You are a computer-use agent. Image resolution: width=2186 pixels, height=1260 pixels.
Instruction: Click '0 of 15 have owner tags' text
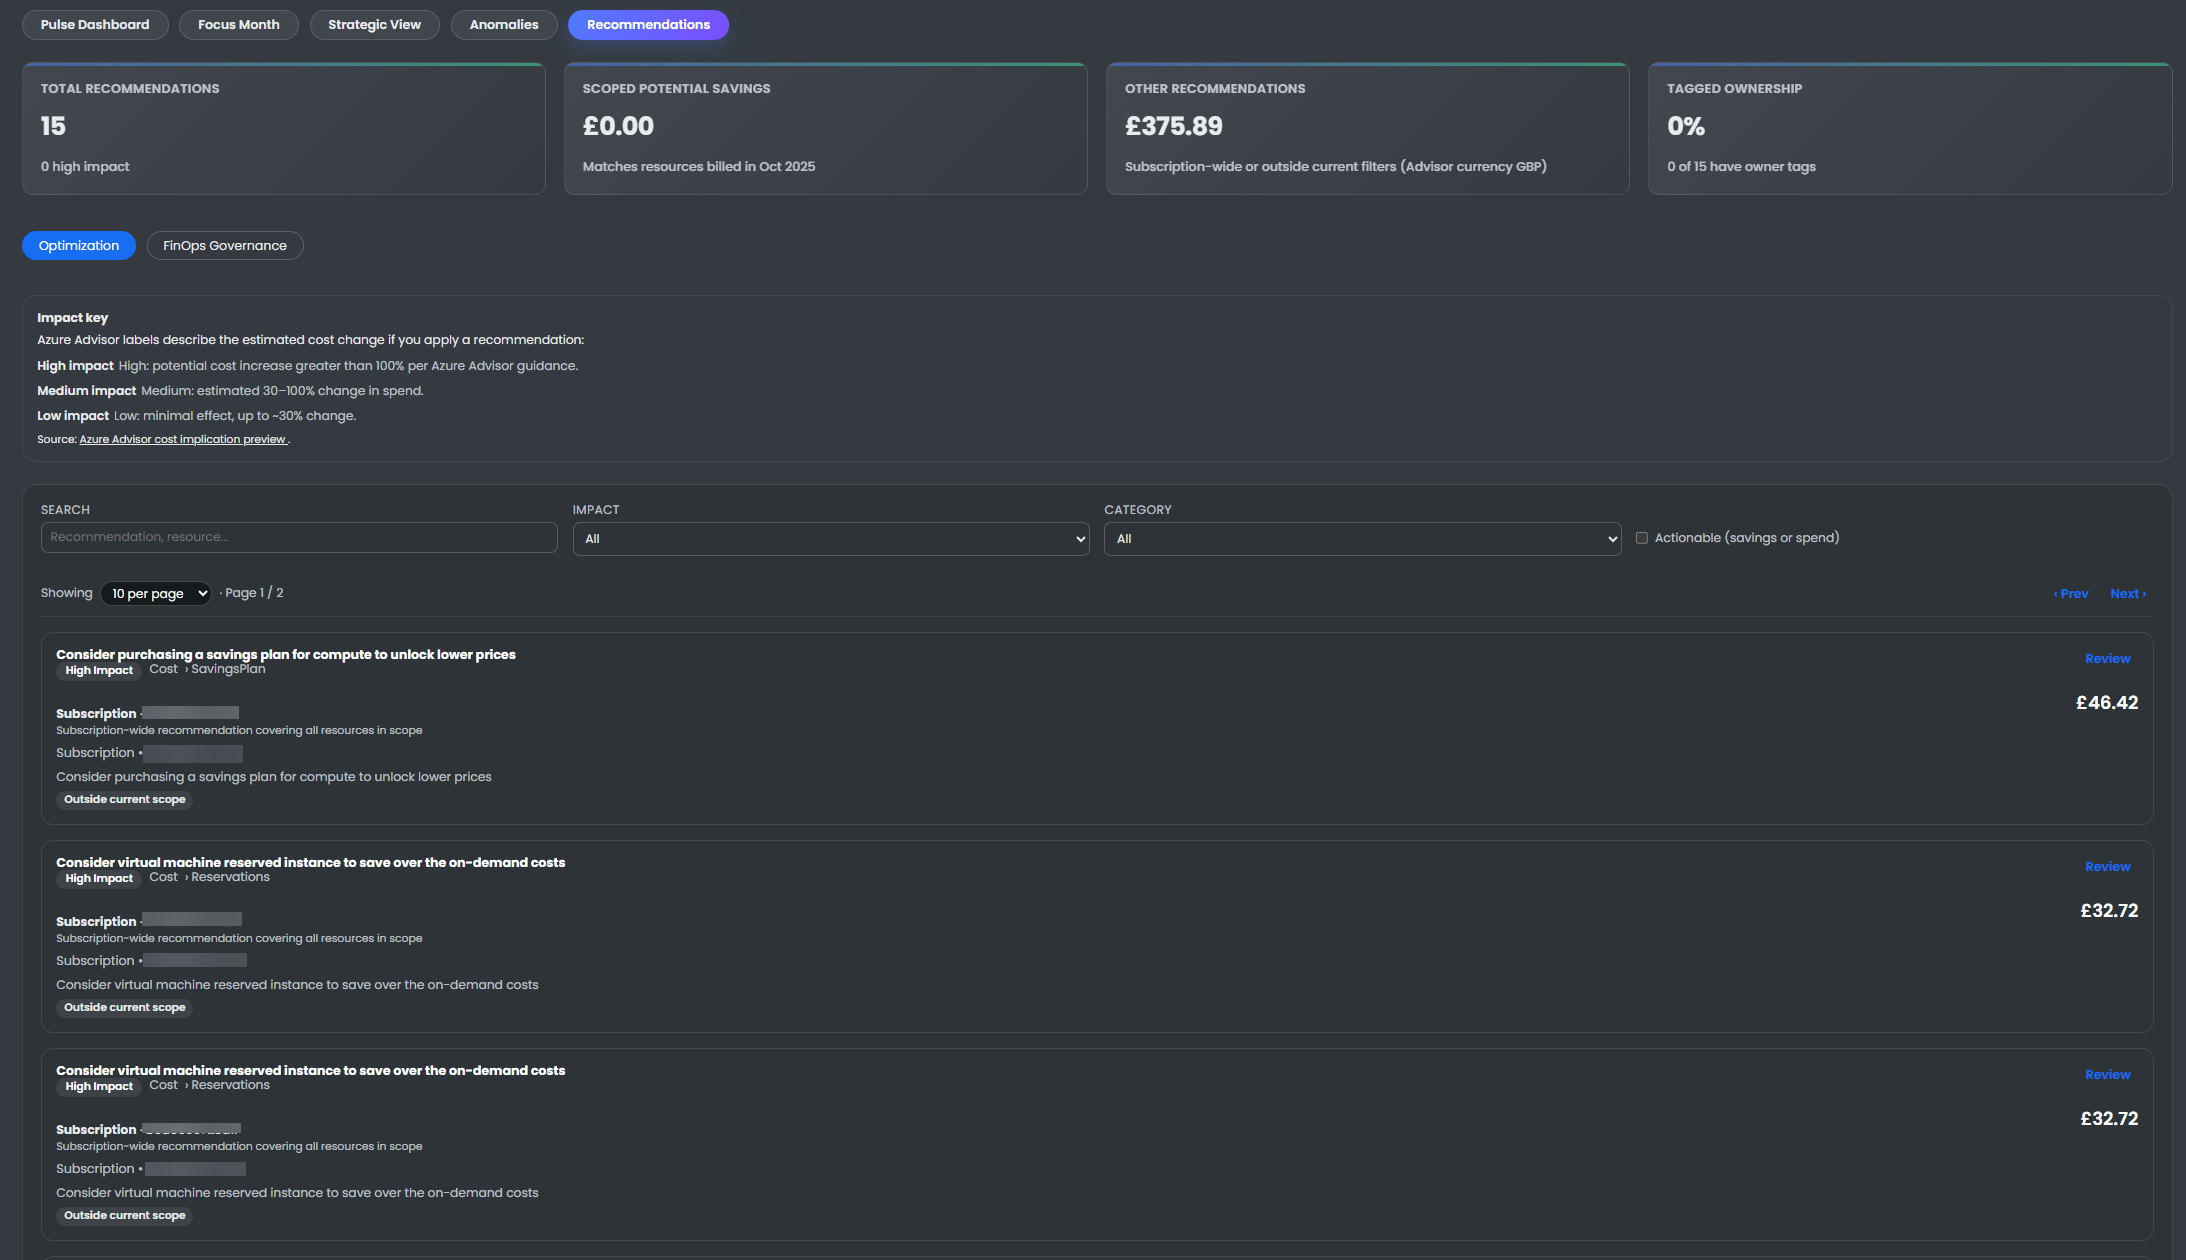coord(1741,167)
